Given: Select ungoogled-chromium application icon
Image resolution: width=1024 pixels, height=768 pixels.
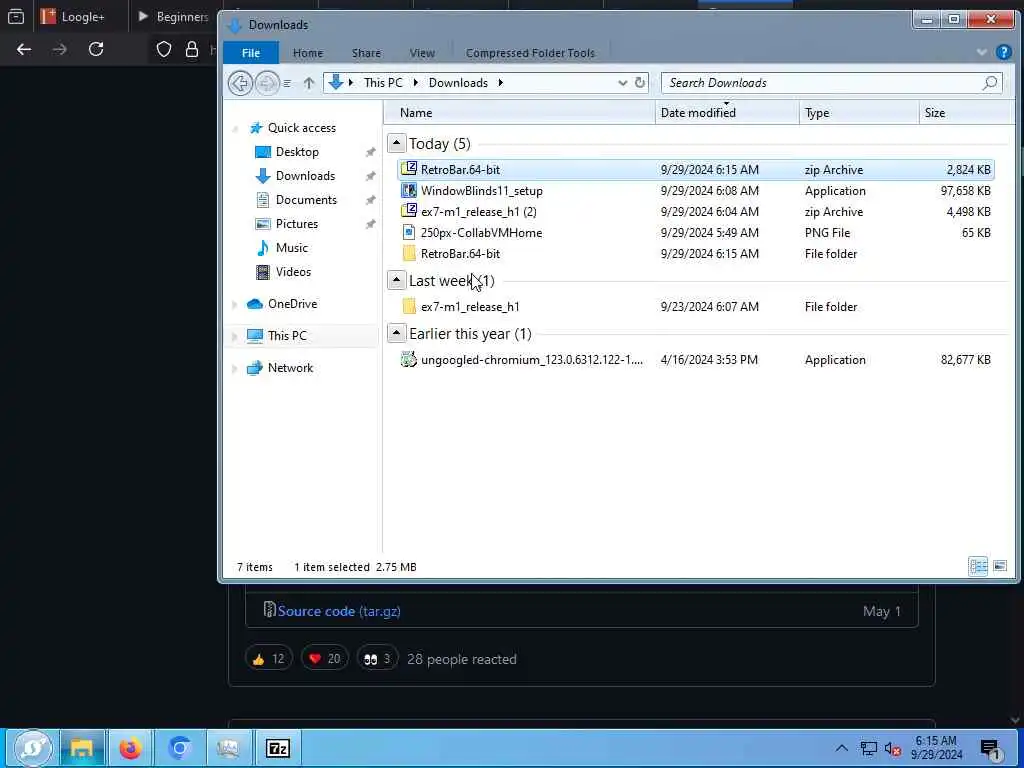Looking at the screenshot, I should (x=409, y=359).
